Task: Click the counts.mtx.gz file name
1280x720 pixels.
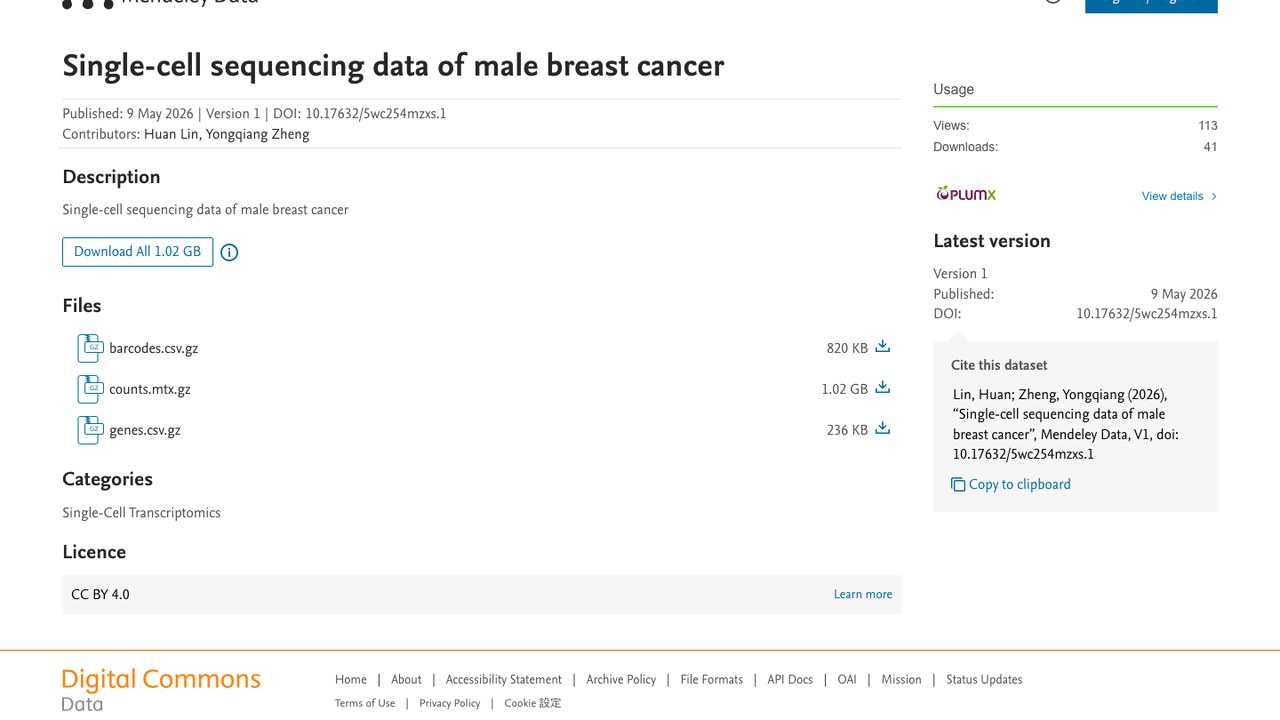Action: tap(150, 389)
